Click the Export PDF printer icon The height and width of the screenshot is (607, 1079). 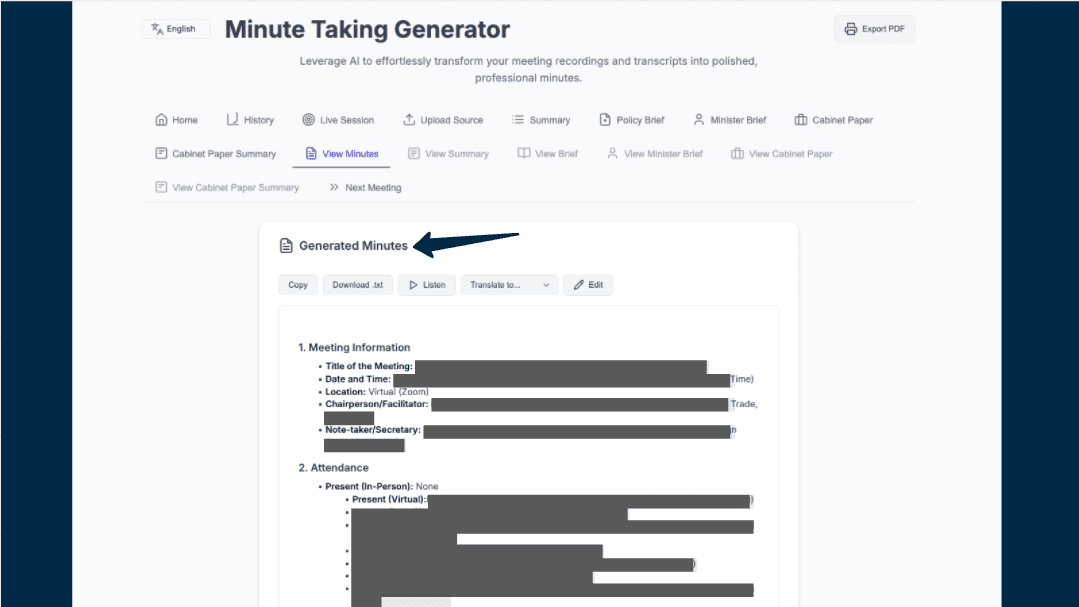[850, 29]
